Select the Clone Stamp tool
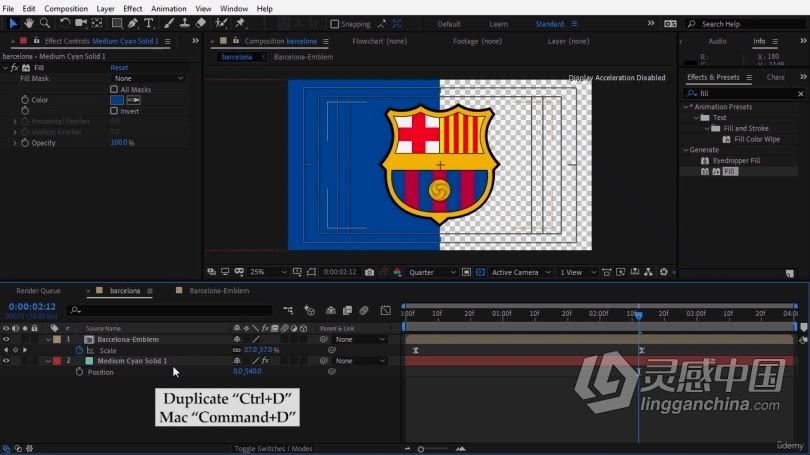This screenshot has height=455, width=810. [184, 23]
